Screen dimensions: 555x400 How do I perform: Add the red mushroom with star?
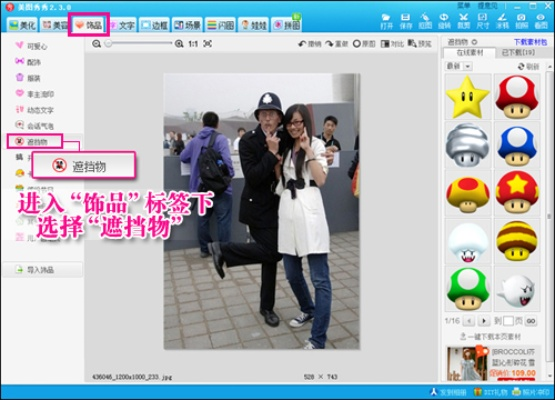tap(517, 193)
